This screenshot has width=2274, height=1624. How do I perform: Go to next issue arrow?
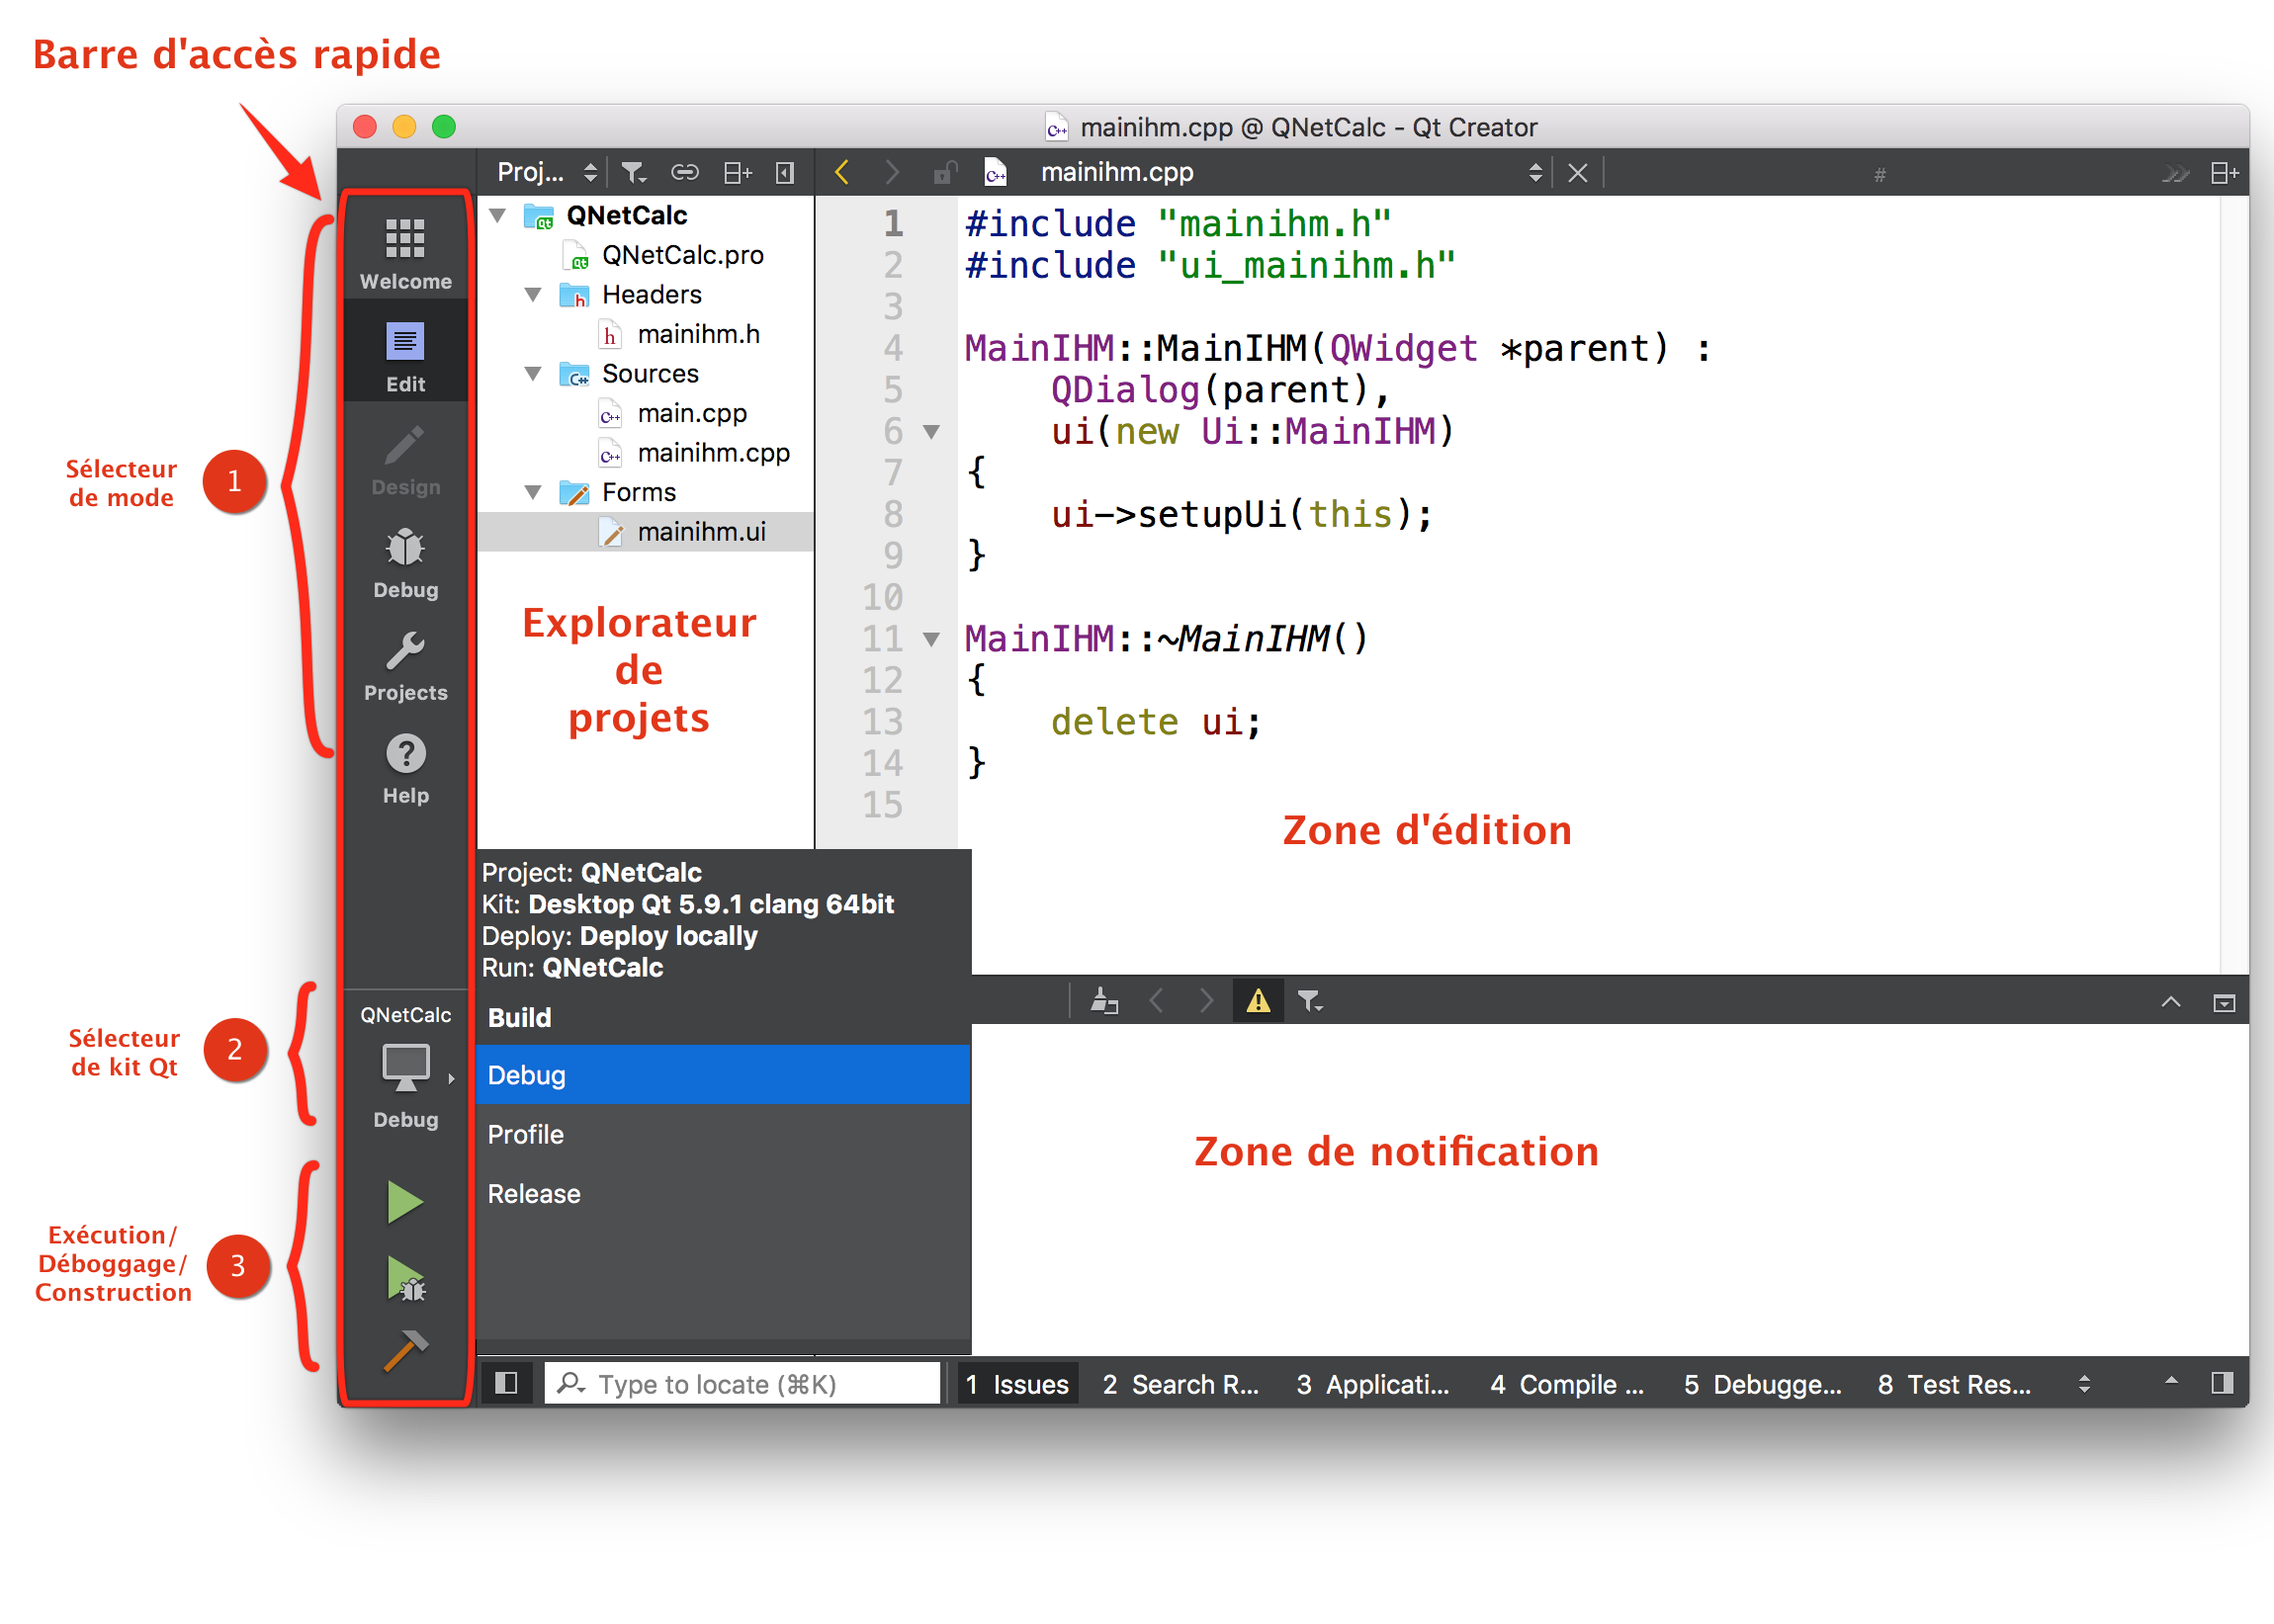point(1206,1000)
